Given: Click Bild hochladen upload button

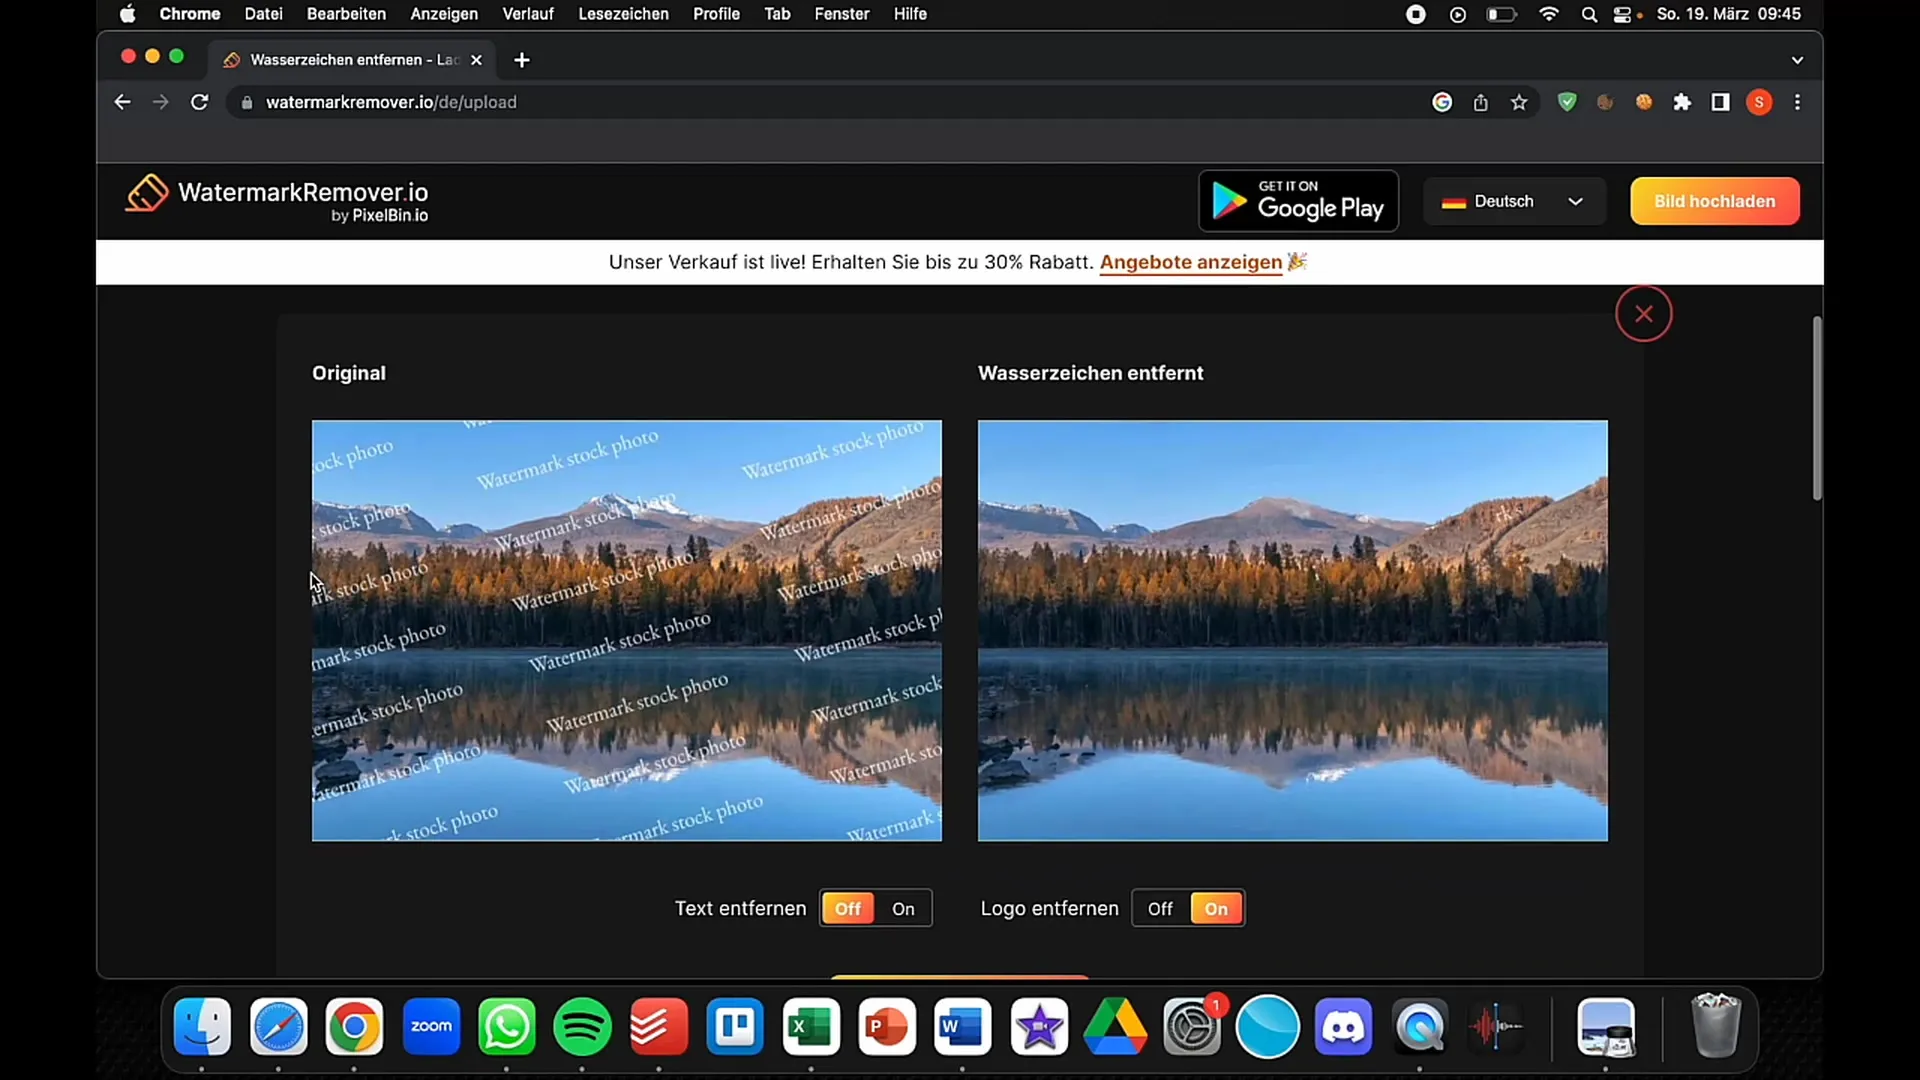Looking at the screenshot, I should click(x=1714, y=202).
